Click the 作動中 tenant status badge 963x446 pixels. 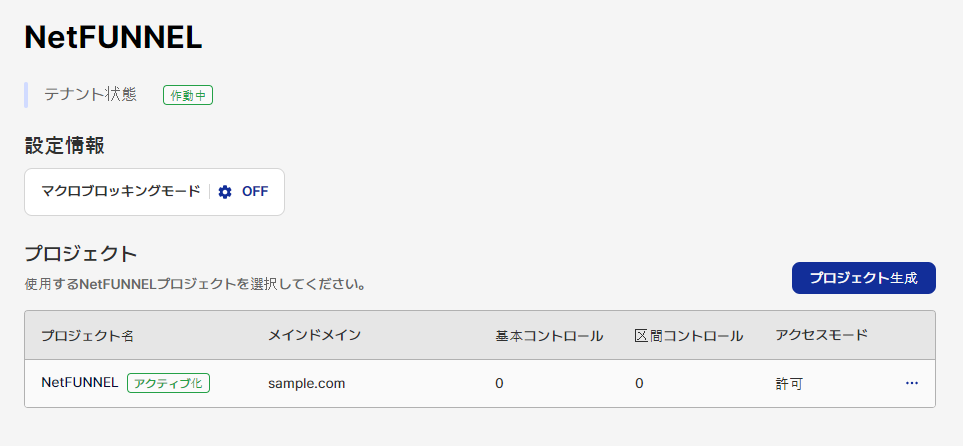tap(188, 95)
